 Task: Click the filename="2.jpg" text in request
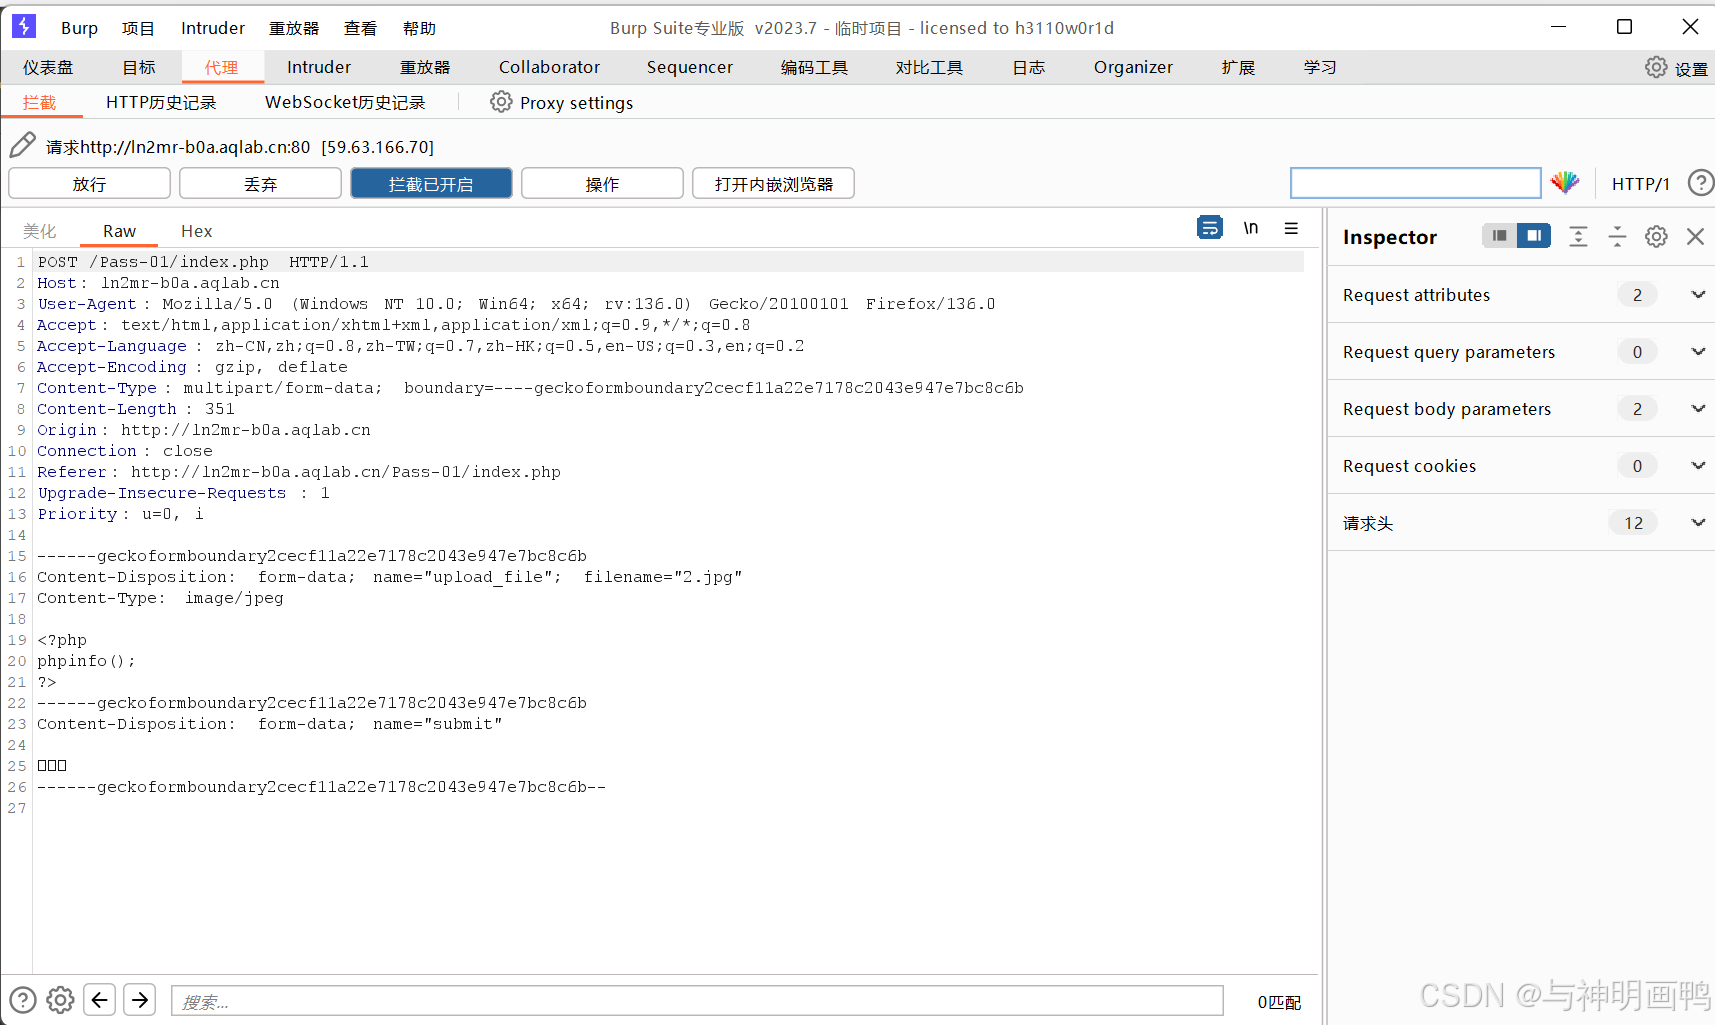pos(663,577)
